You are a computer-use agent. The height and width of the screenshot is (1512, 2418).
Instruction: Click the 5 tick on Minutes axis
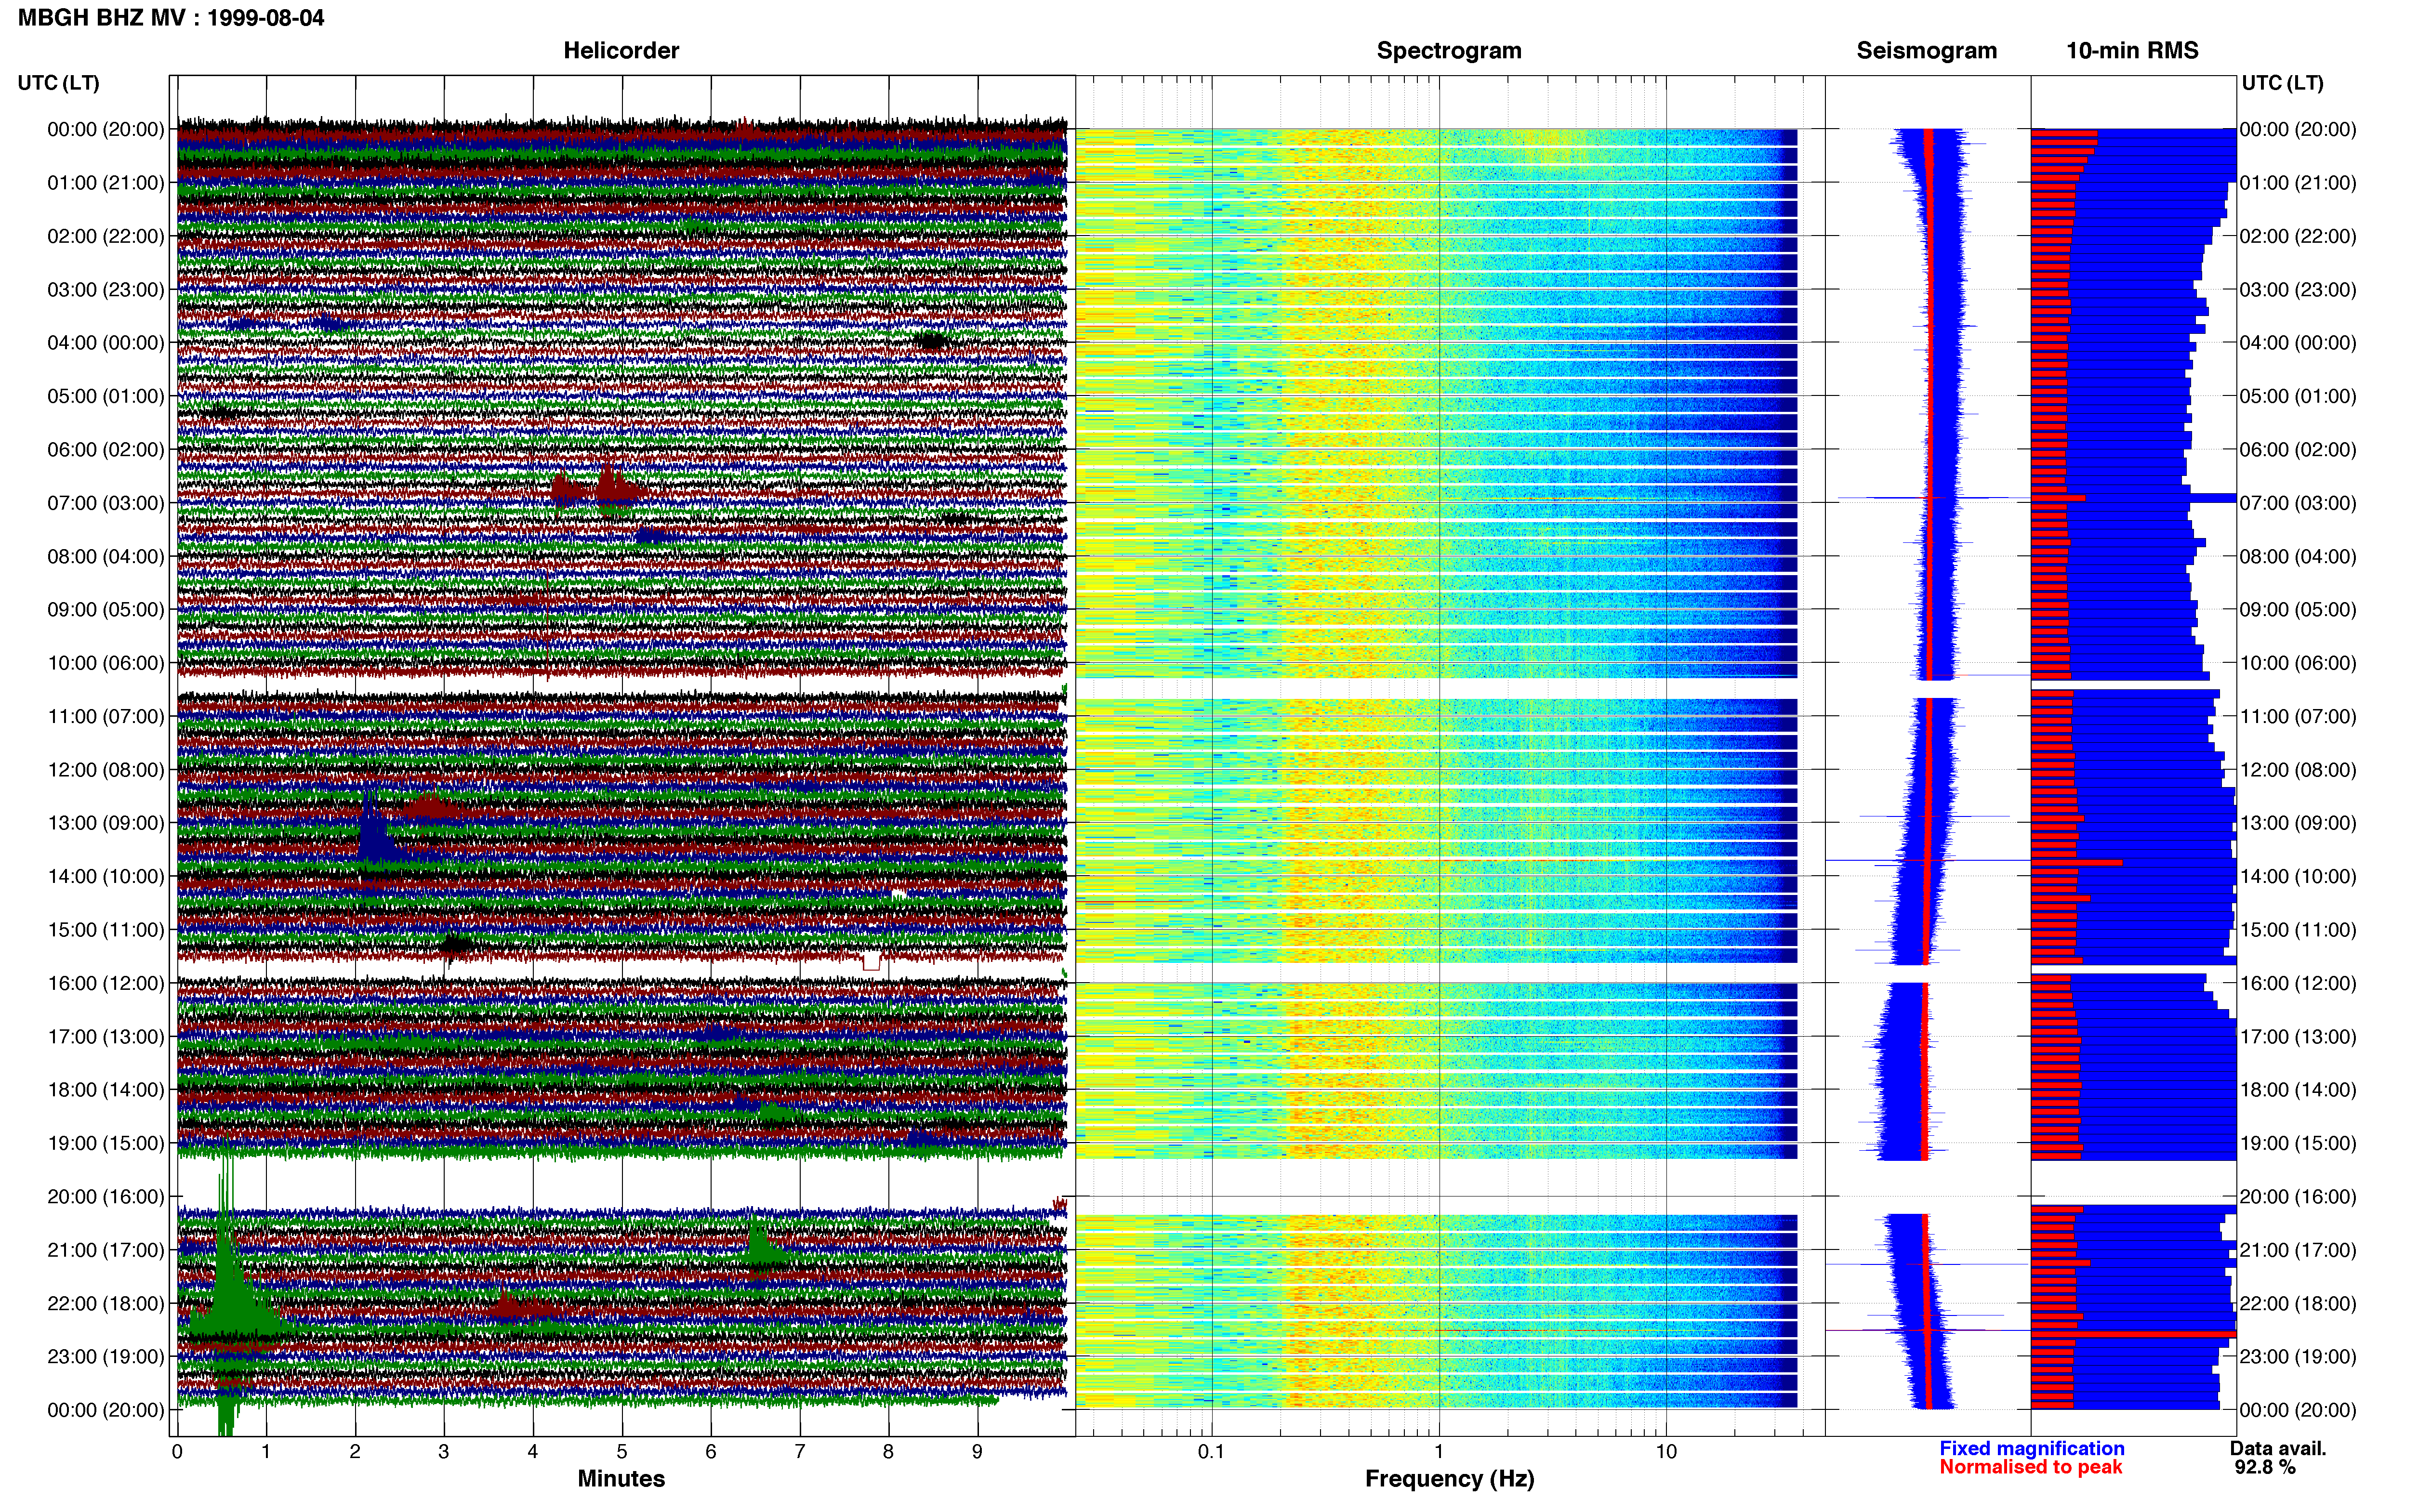(x=622, y=1451)
